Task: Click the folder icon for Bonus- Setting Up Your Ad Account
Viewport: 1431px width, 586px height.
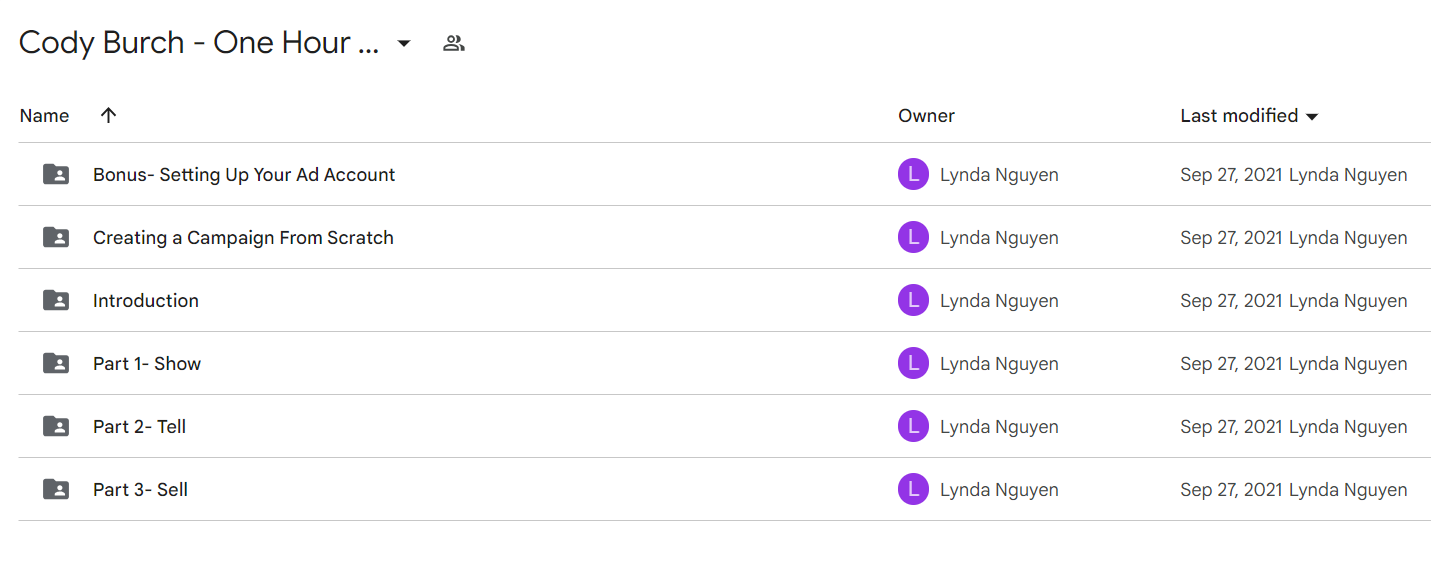Action: pyautogui.click(x=56, y=174)
